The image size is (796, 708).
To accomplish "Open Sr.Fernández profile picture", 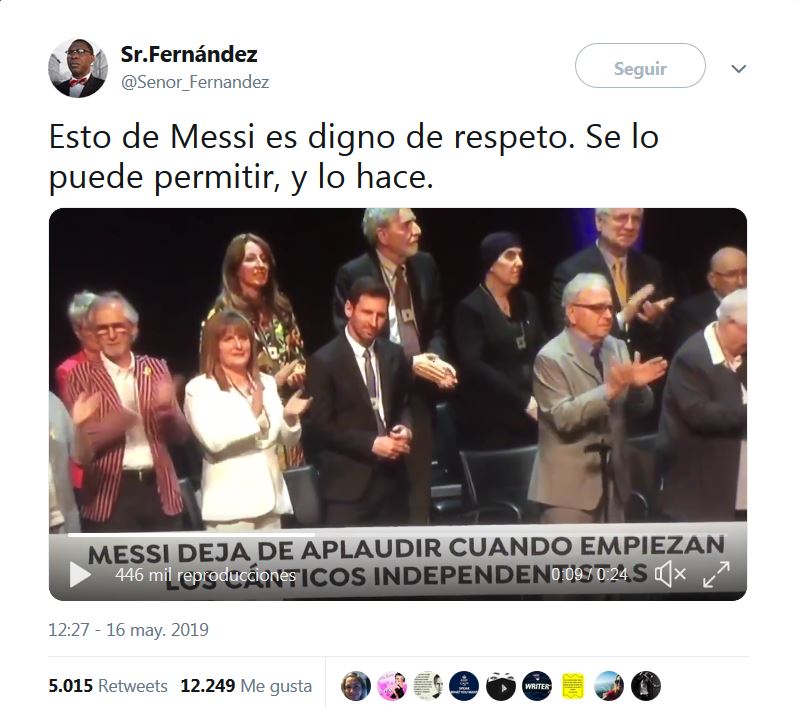I will [x=78, y=68].
